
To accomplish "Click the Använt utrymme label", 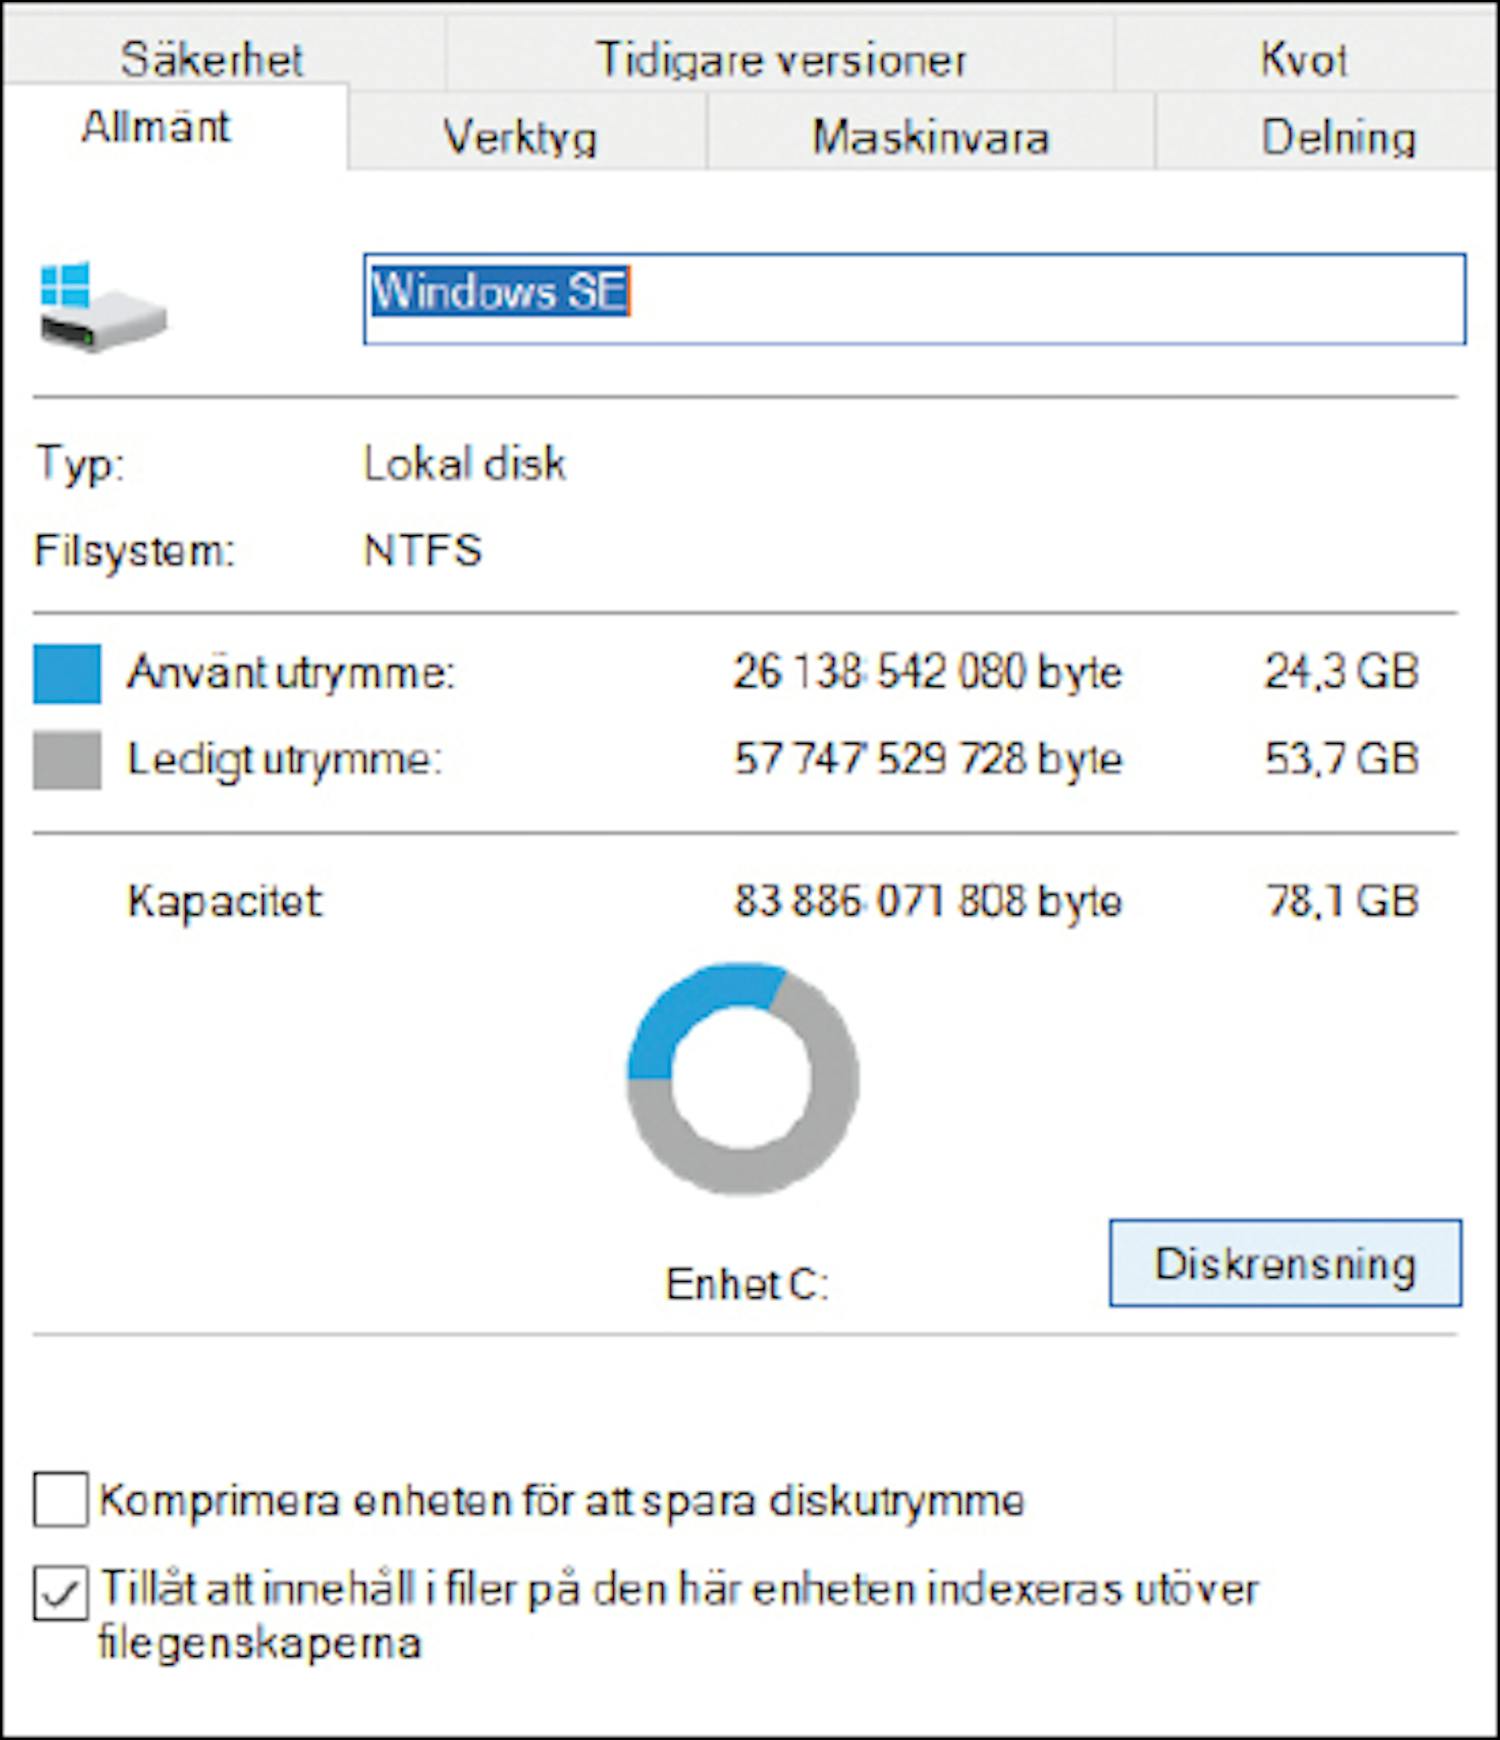I will tap(291, 672).
